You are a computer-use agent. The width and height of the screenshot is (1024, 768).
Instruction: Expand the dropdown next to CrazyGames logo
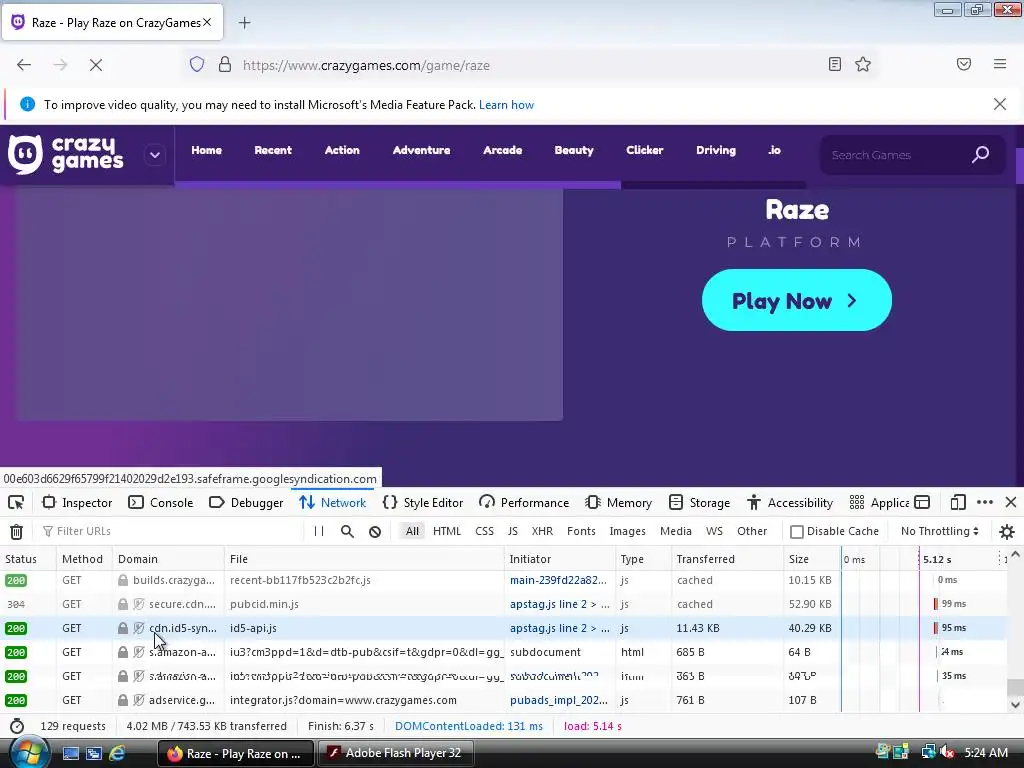(x=155, y=155)
